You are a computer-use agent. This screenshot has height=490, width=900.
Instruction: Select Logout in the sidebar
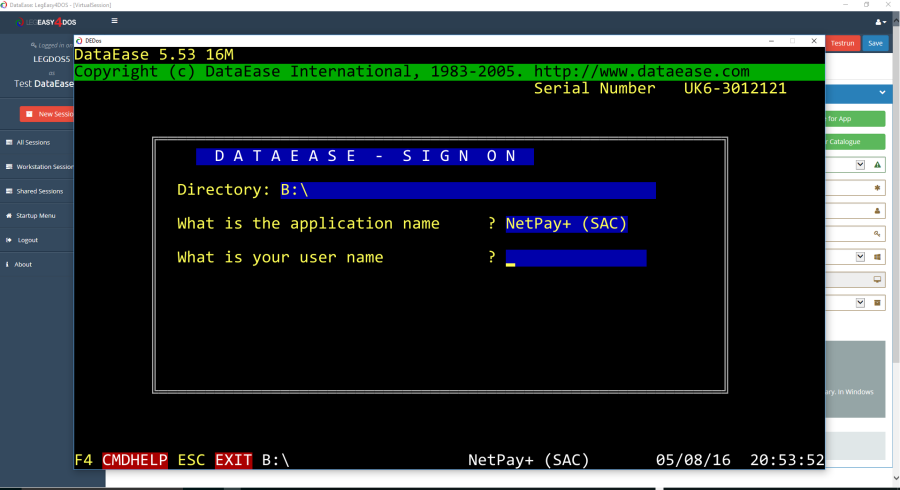28,240
